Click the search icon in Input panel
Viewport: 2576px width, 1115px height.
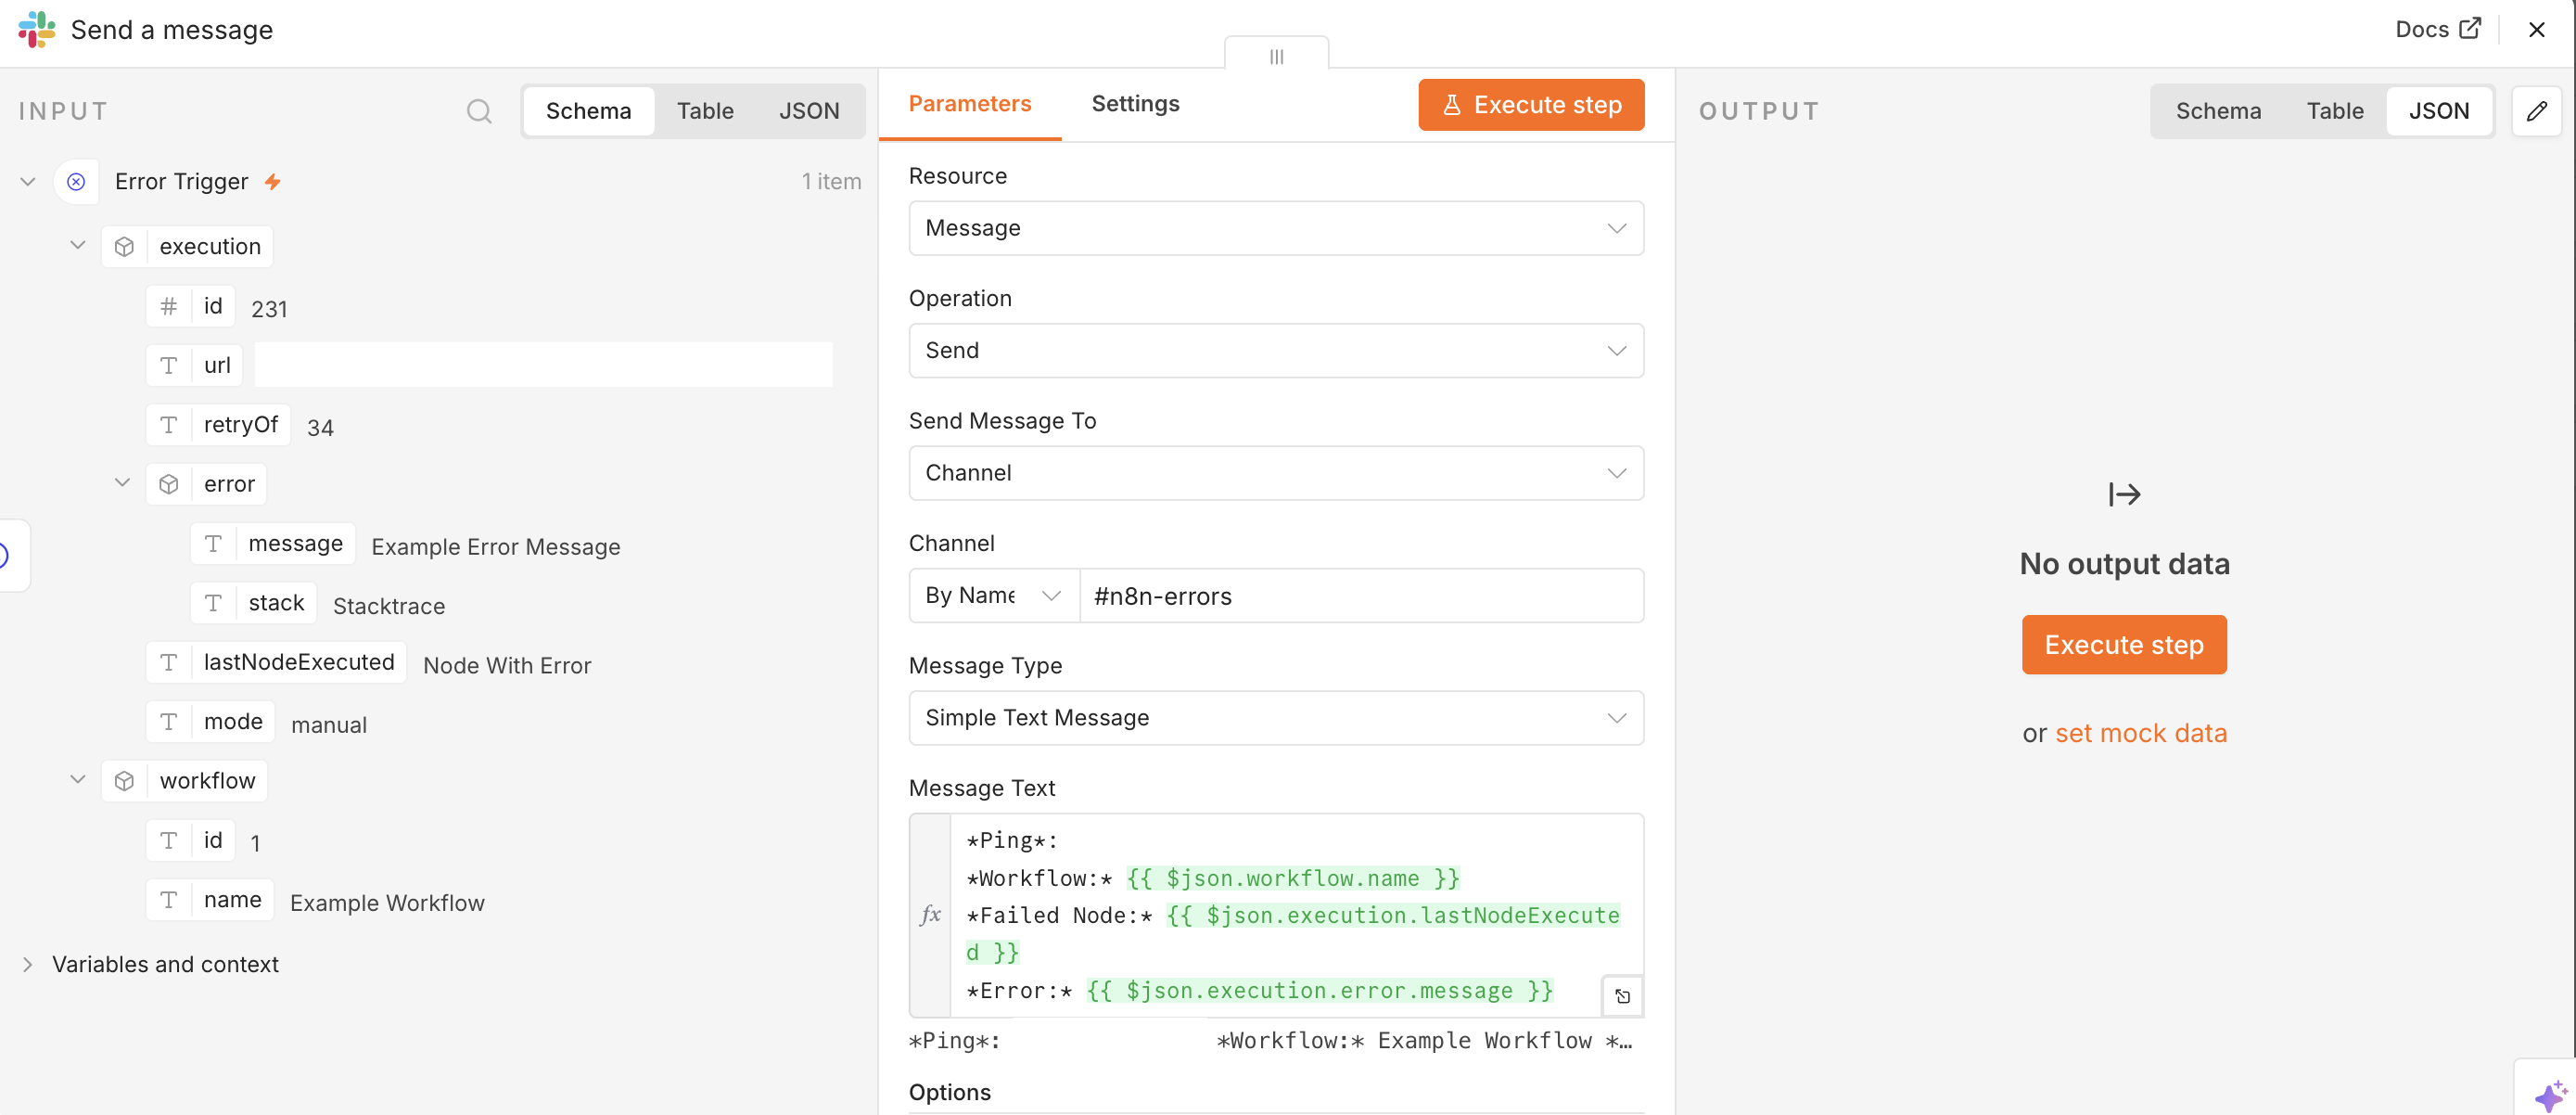pos(479,111)
